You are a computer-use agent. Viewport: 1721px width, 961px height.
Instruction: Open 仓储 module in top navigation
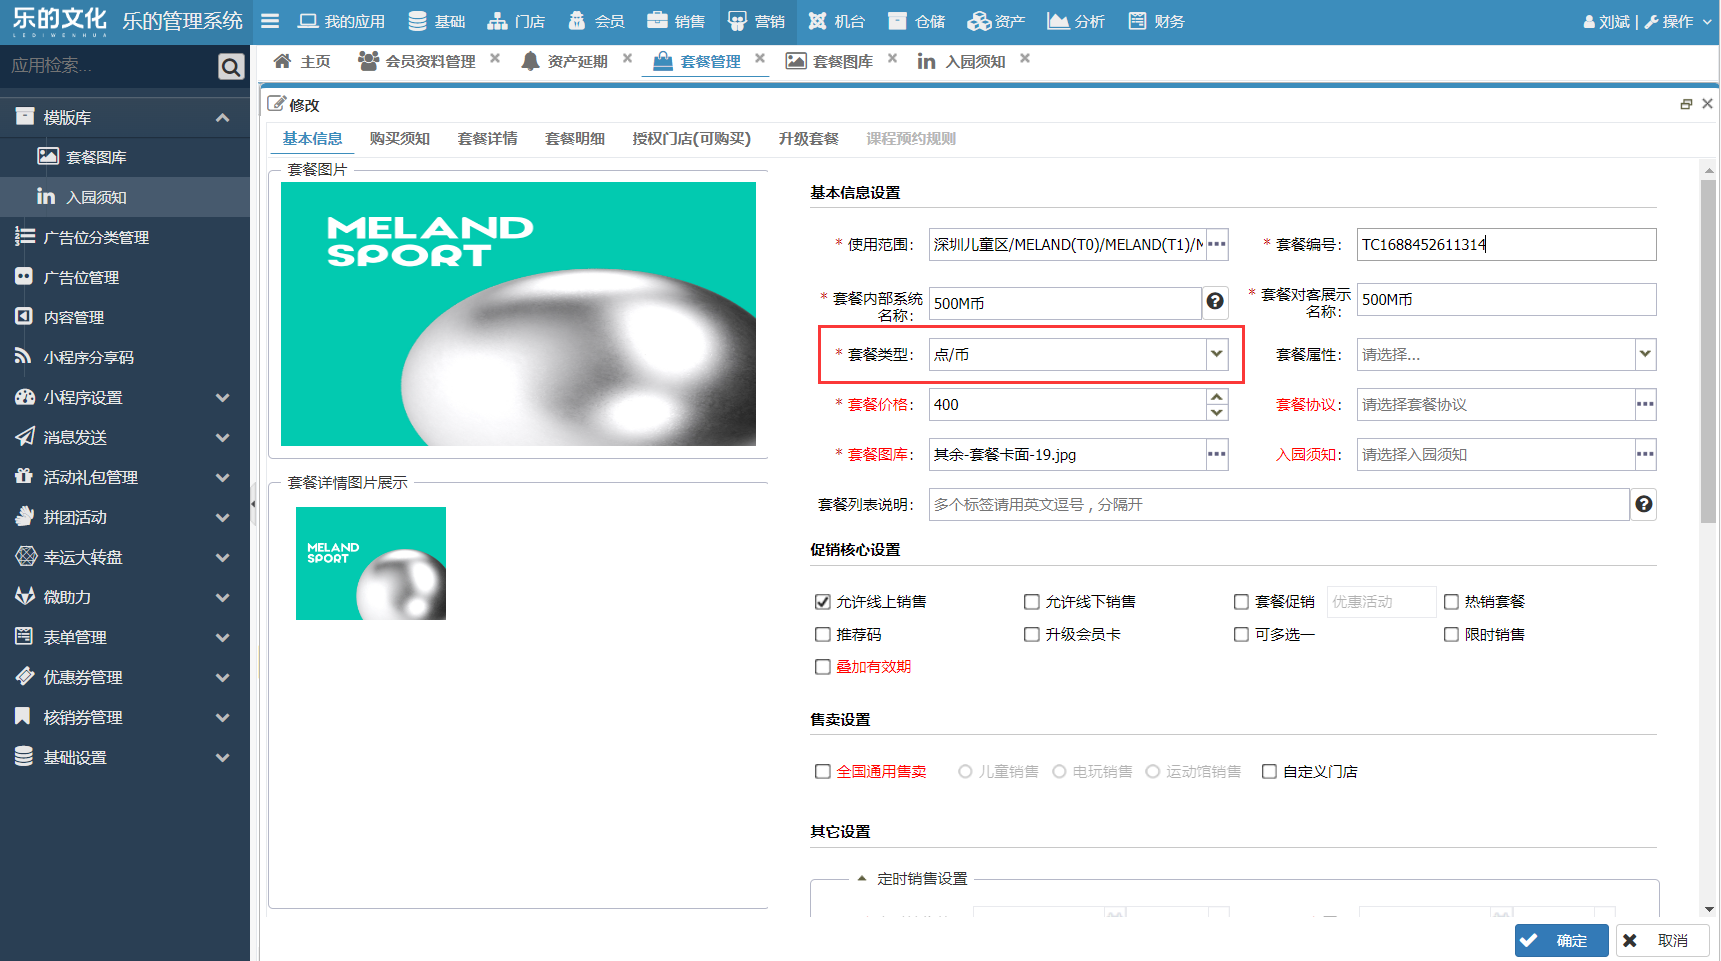point(916,21)
